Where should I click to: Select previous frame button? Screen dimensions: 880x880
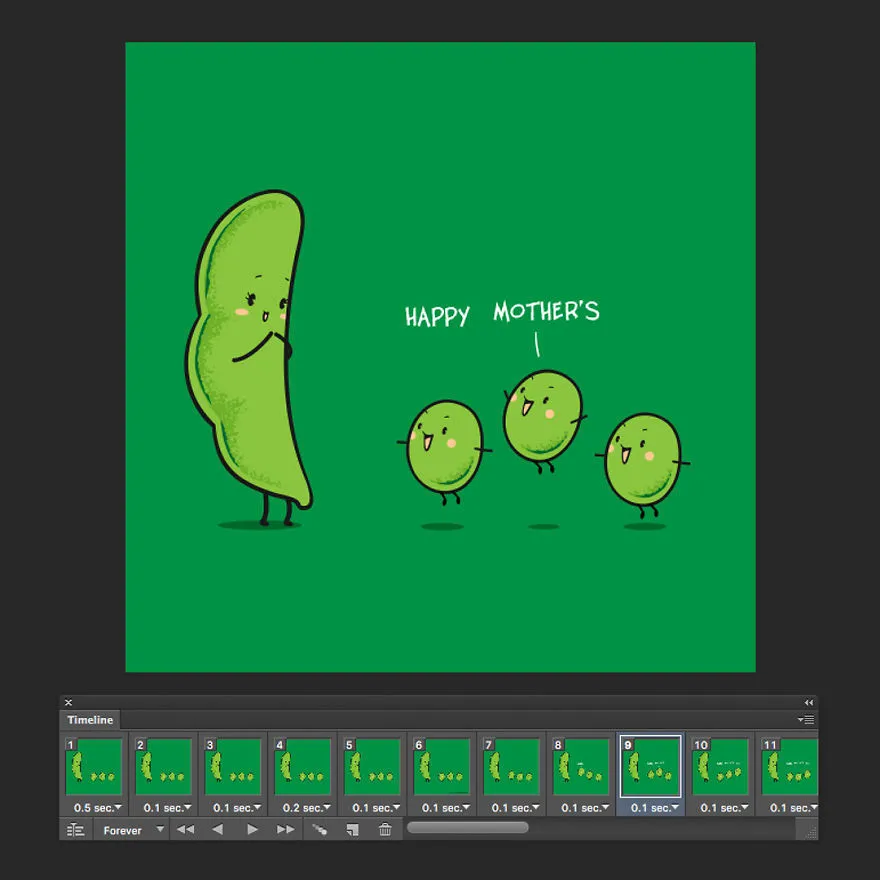(x=218, y=829)
